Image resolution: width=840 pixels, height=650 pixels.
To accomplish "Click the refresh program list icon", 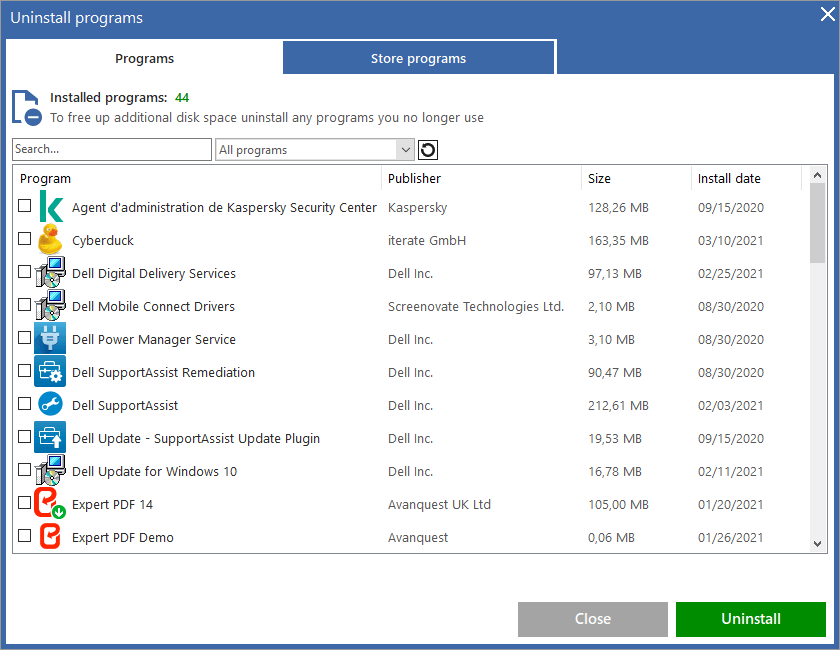I will tap(428, 150).
